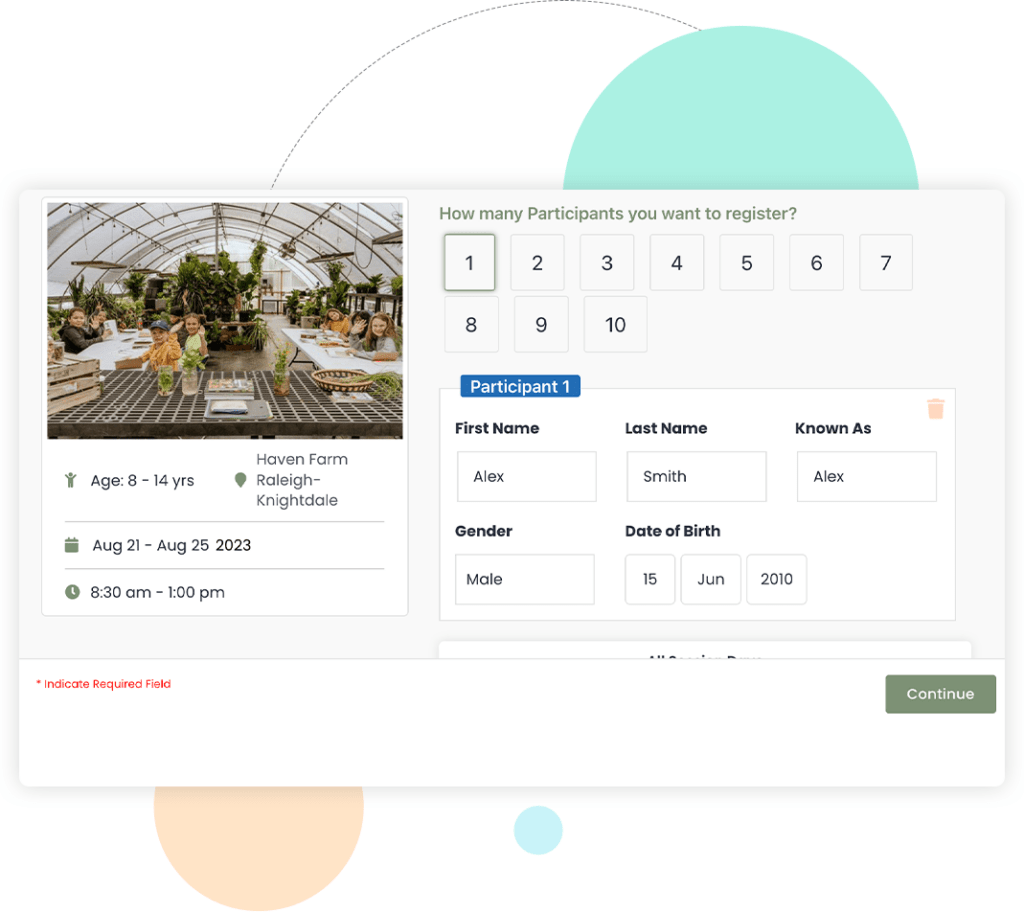Edit the Known As field
The image size is (1024, 912).
pos(866,476)
